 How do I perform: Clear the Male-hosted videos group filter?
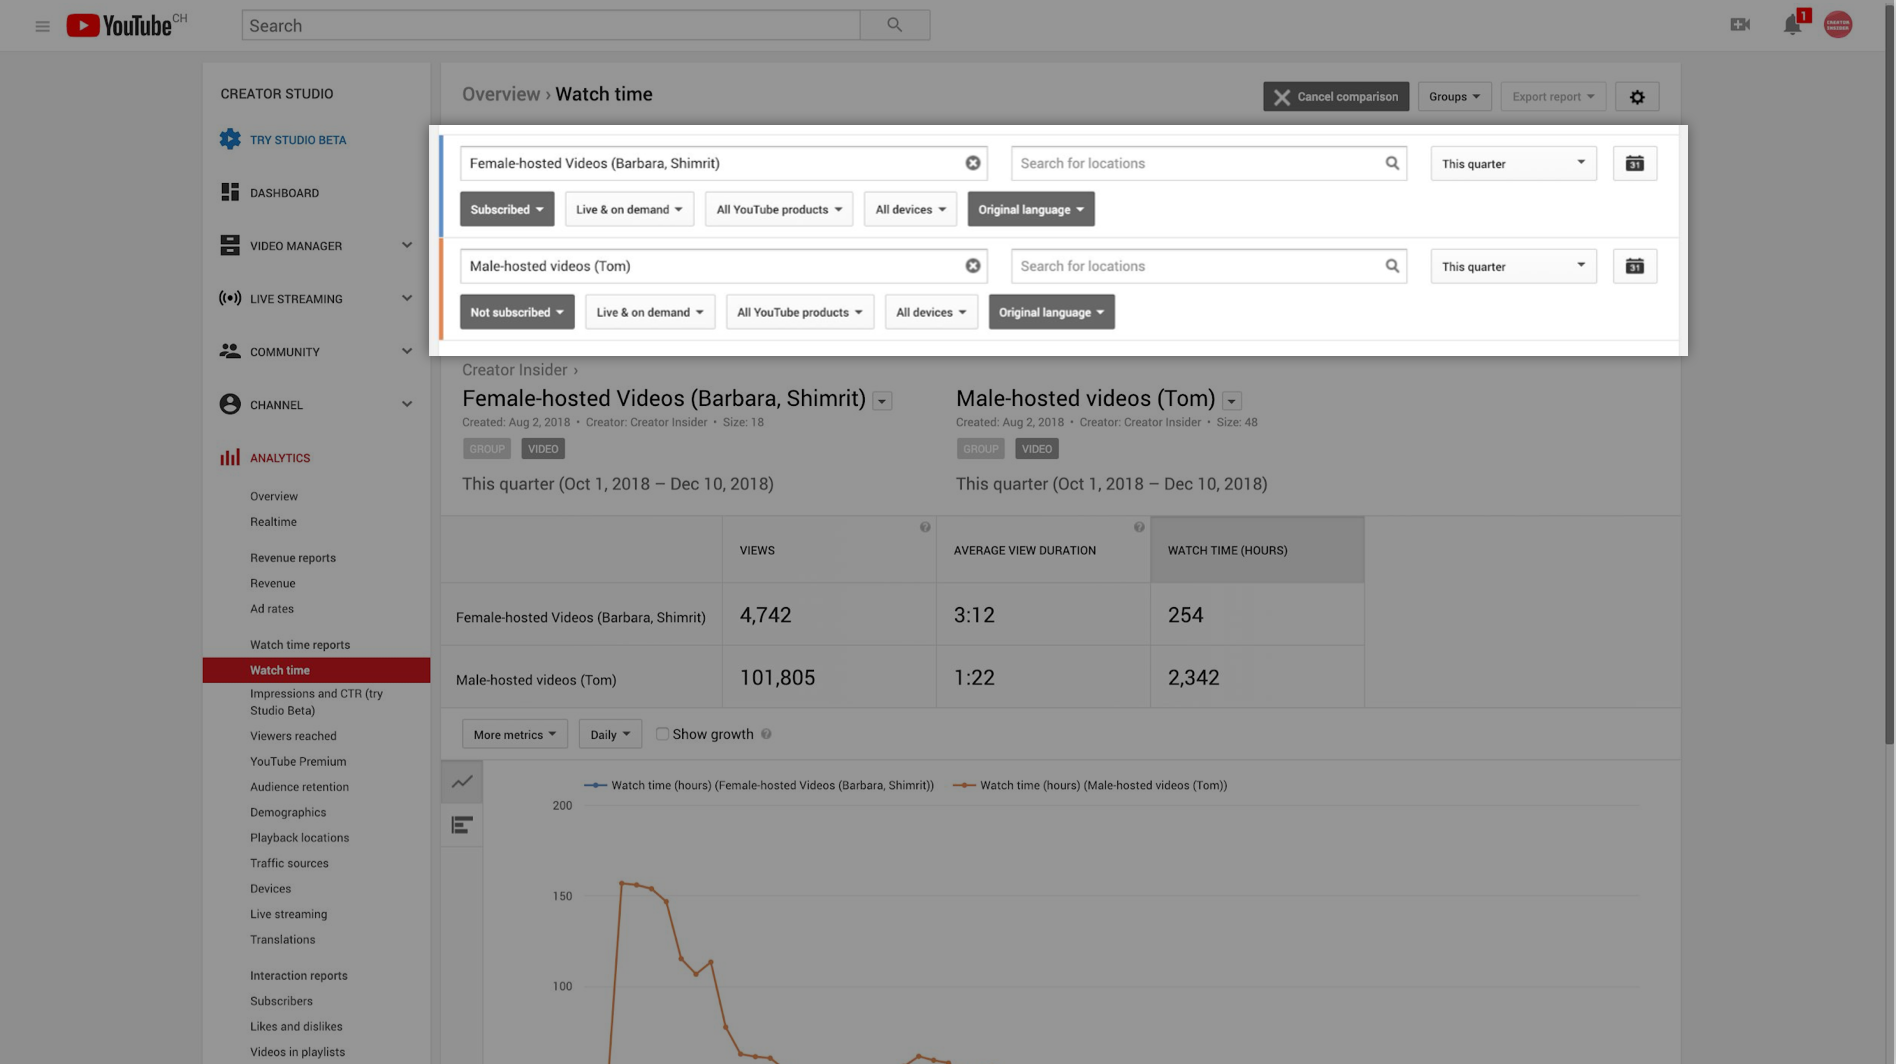pos(972,266)
